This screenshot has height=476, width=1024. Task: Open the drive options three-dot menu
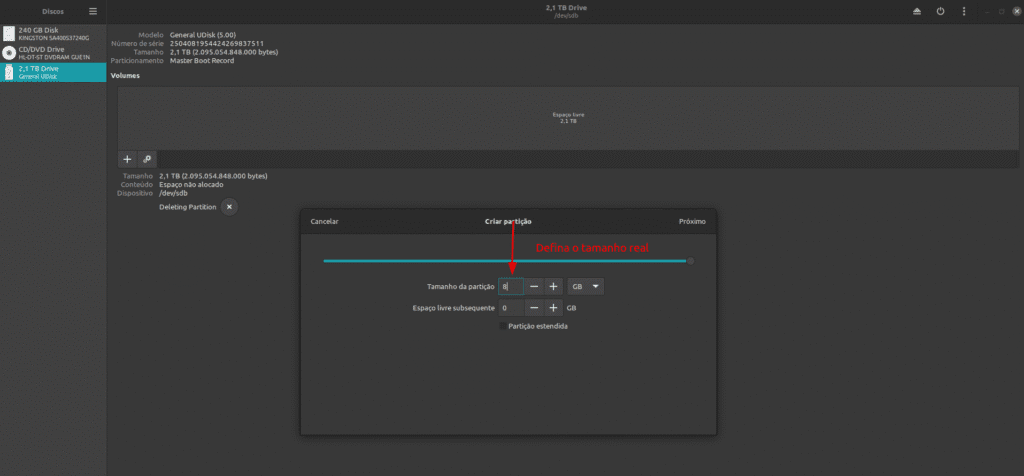[x=962, y=11]
